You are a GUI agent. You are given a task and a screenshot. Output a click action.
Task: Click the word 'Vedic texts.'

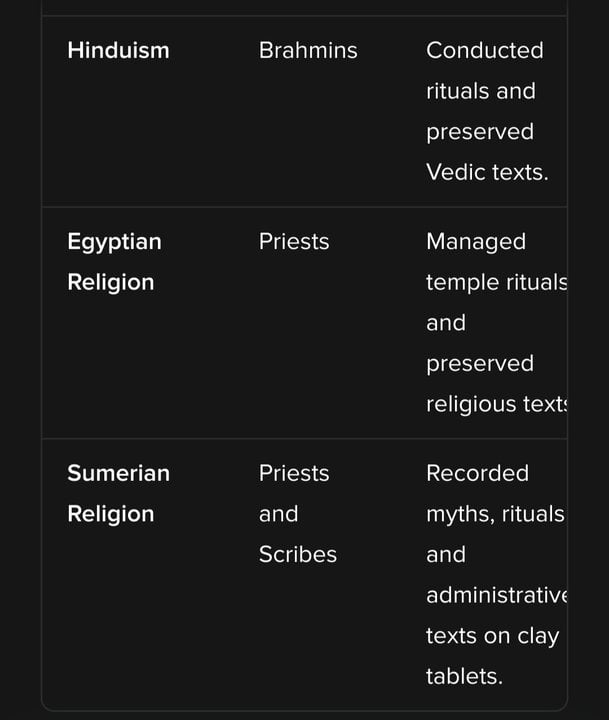click(487, 172)
